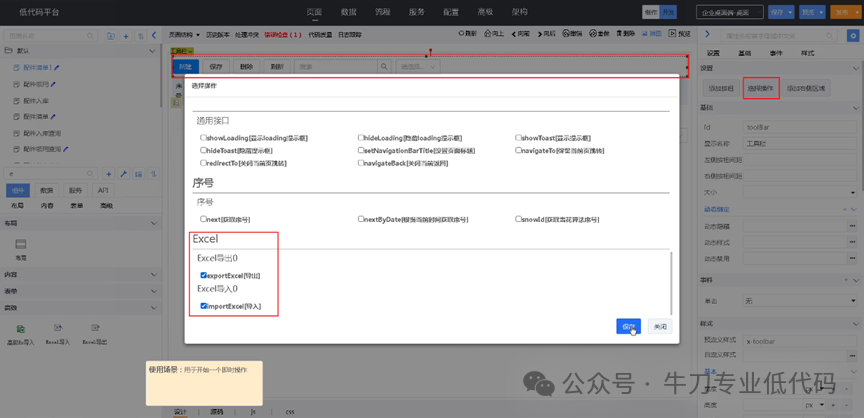Open the 保存 dropdown arrow in the top bar
The height and width of the screenshot is (418, 864).
point(791,12)
